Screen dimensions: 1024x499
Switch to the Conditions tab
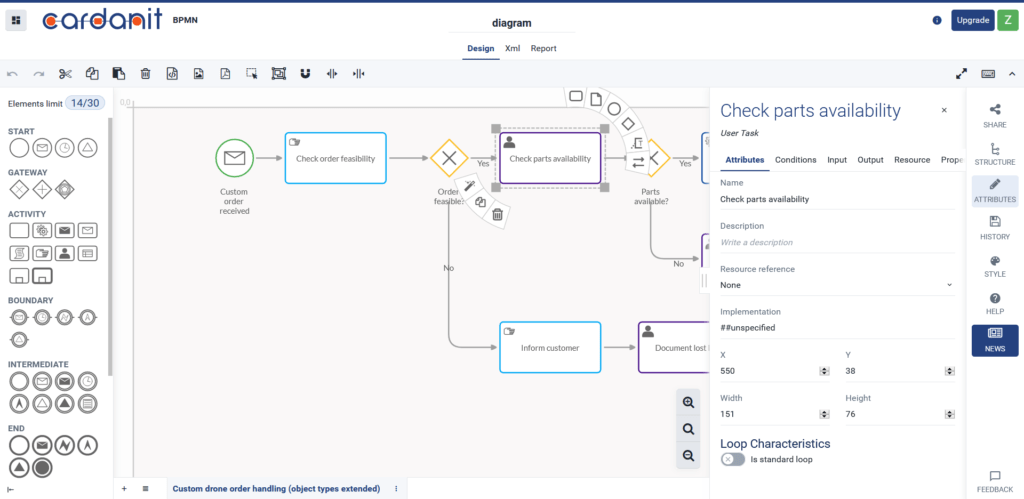(x=795, y=160)
